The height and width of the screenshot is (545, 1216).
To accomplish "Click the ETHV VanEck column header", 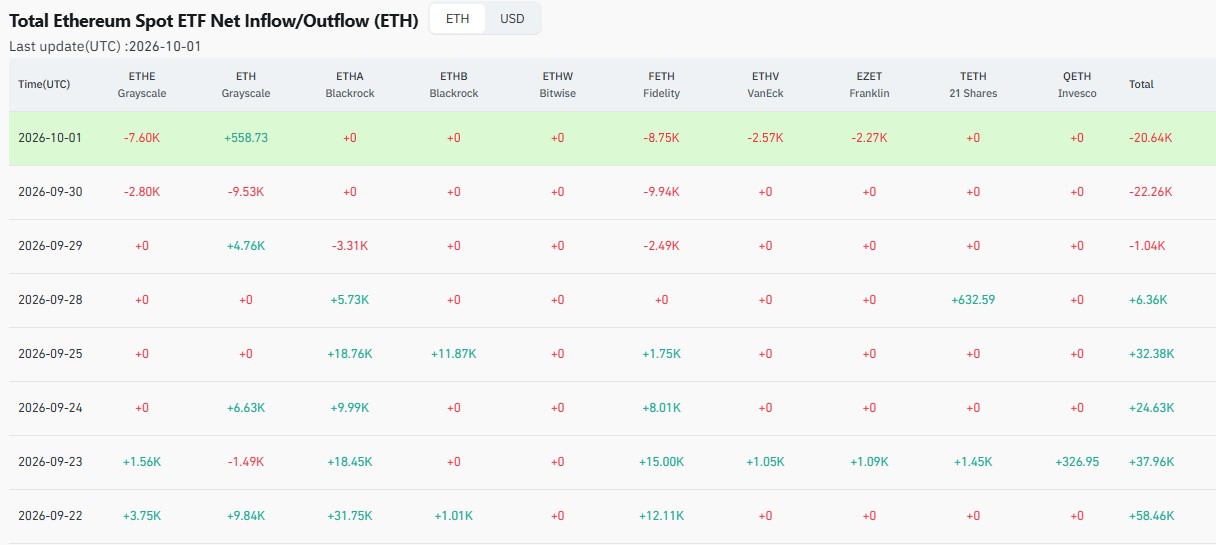I will [766, 84].
